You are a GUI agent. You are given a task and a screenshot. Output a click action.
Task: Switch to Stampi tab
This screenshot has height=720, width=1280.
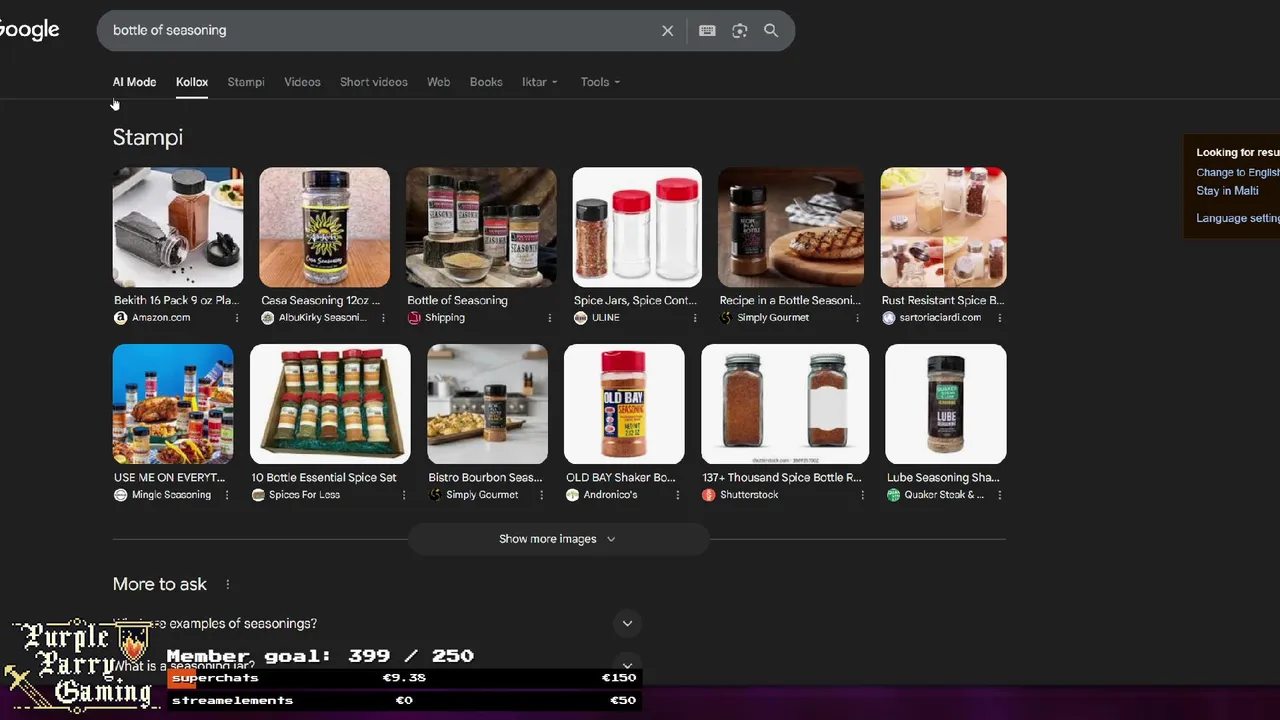click(x=246, y=82)
